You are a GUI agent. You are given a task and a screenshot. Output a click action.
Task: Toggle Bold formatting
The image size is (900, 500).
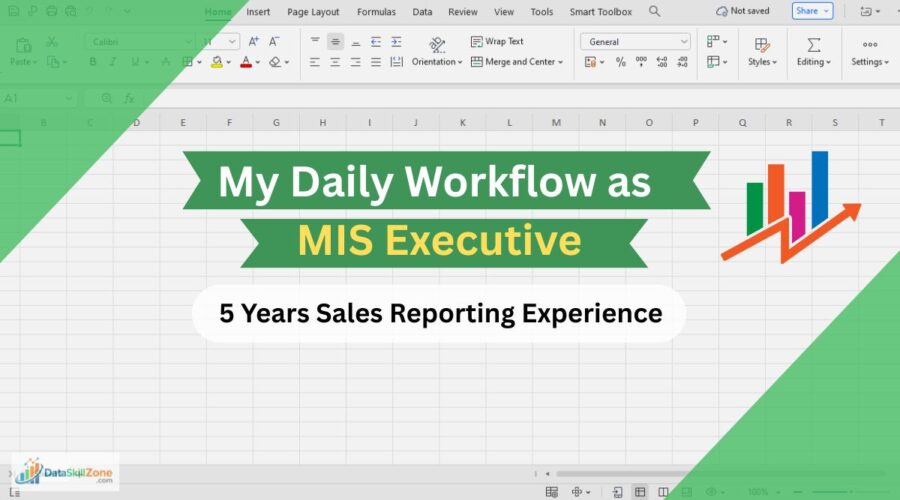tap(93, 62)
